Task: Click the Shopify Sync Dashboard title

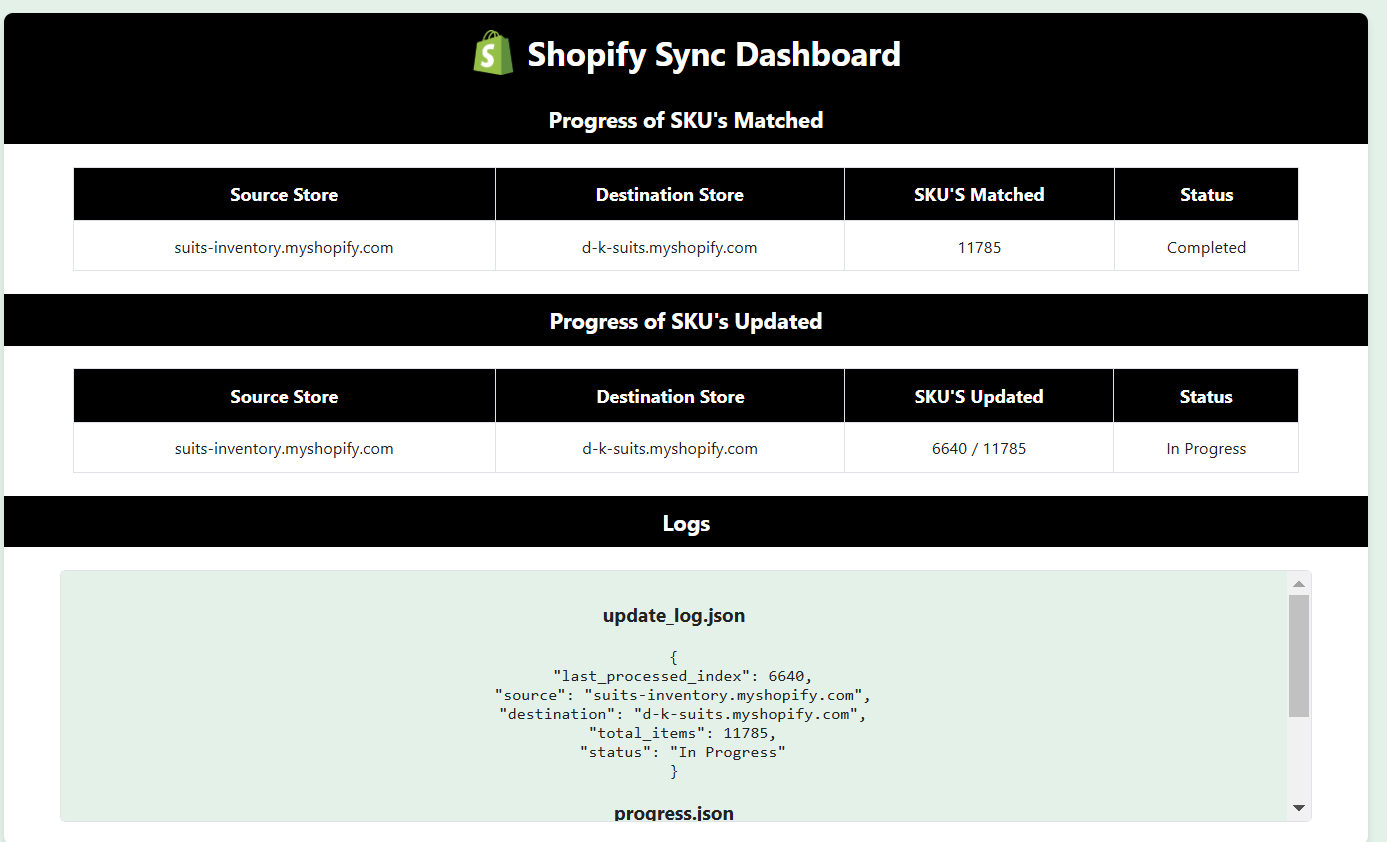Action: pos(714,54)
